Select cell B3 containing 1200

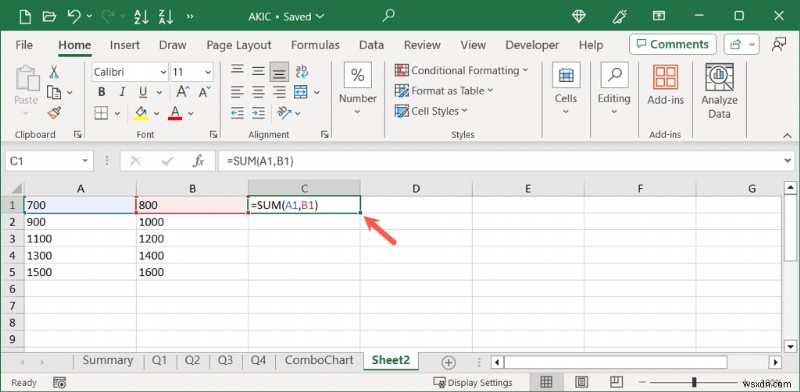[x=192, y=239]
